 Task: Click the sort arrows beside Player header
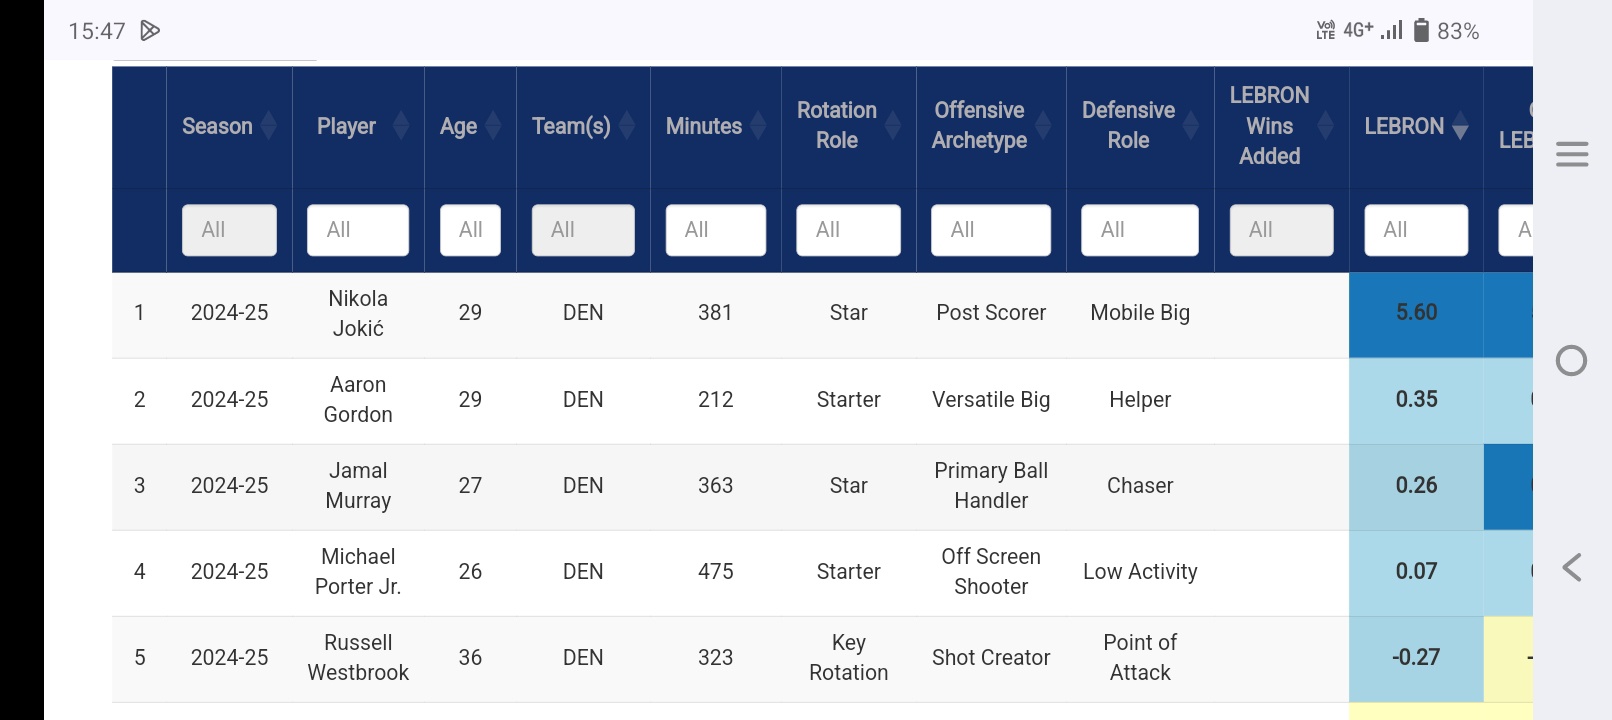tap(401, 126)
